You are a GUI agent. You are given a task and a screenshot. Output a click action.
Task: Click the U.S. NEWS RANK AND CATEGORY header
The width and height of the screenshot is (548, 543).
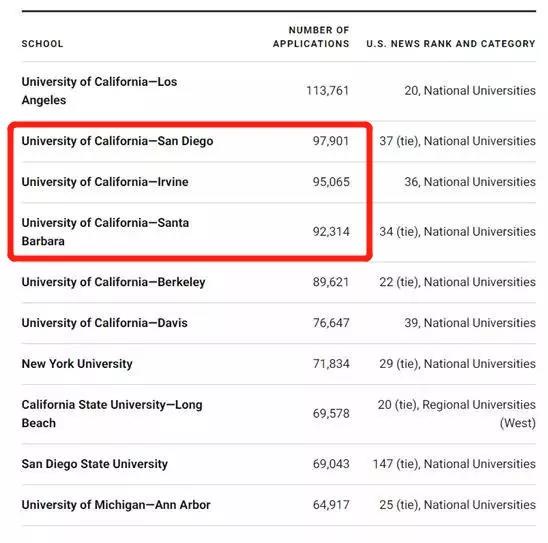point(451,44)
